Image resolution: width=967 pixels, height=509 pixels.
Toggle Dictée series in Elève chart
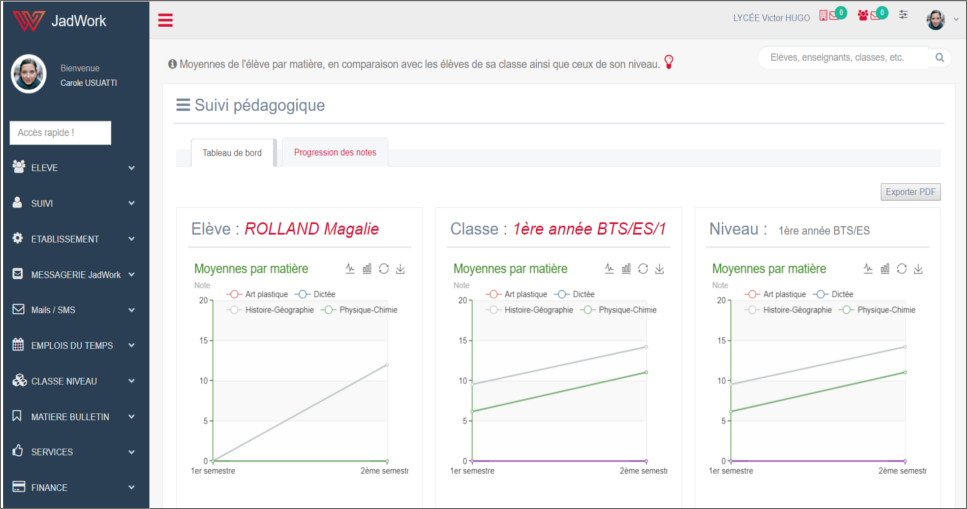click(x=315, y=294)
